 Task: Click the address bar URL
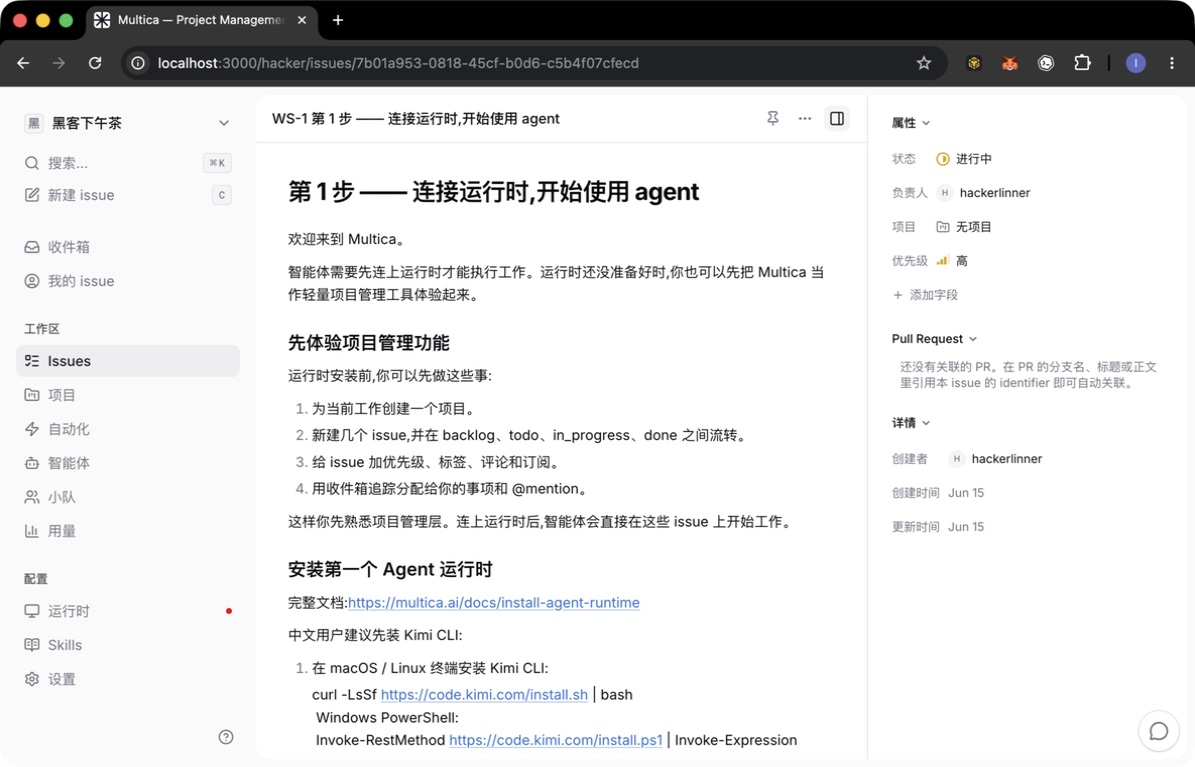coord(398,63)
